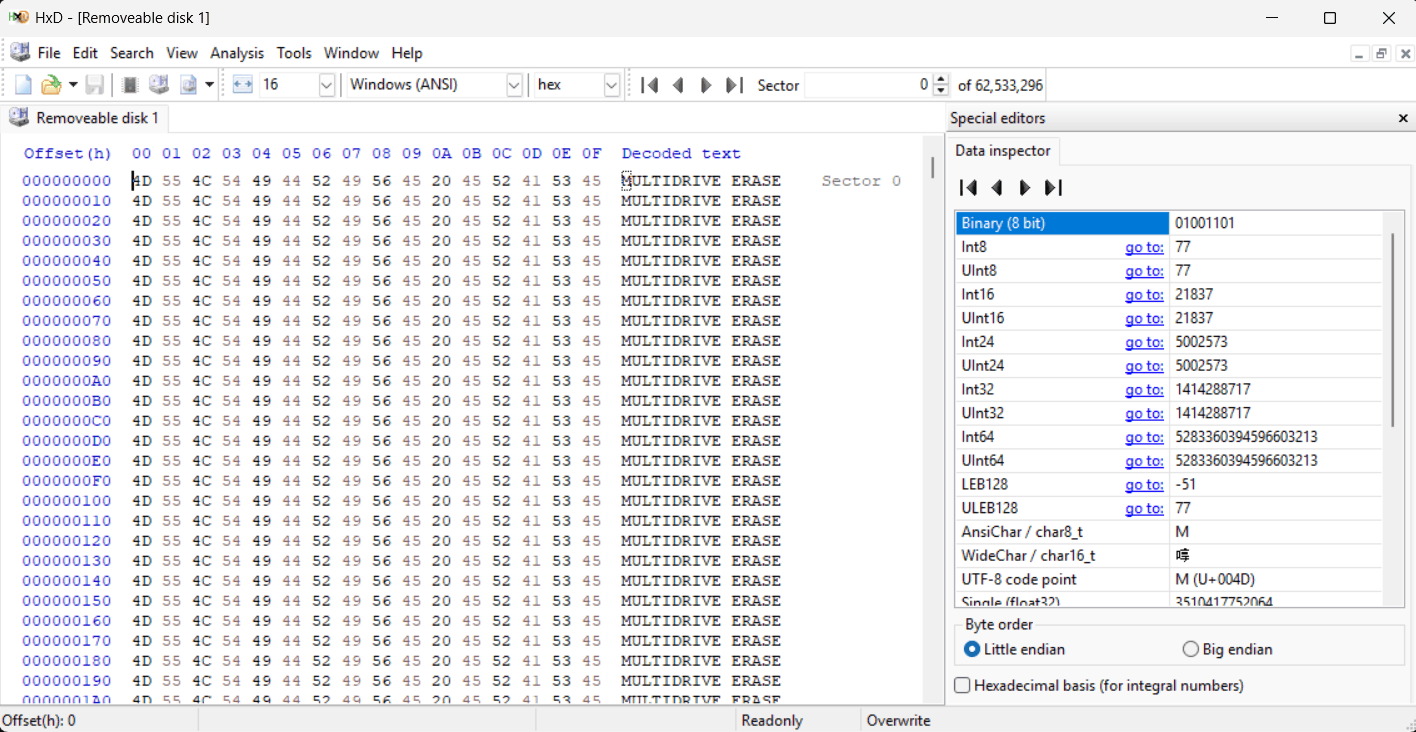The height and width of the screenshot is (732, 1416).
Task: Open the Analysis menu
Action: [x=237, y=53]
